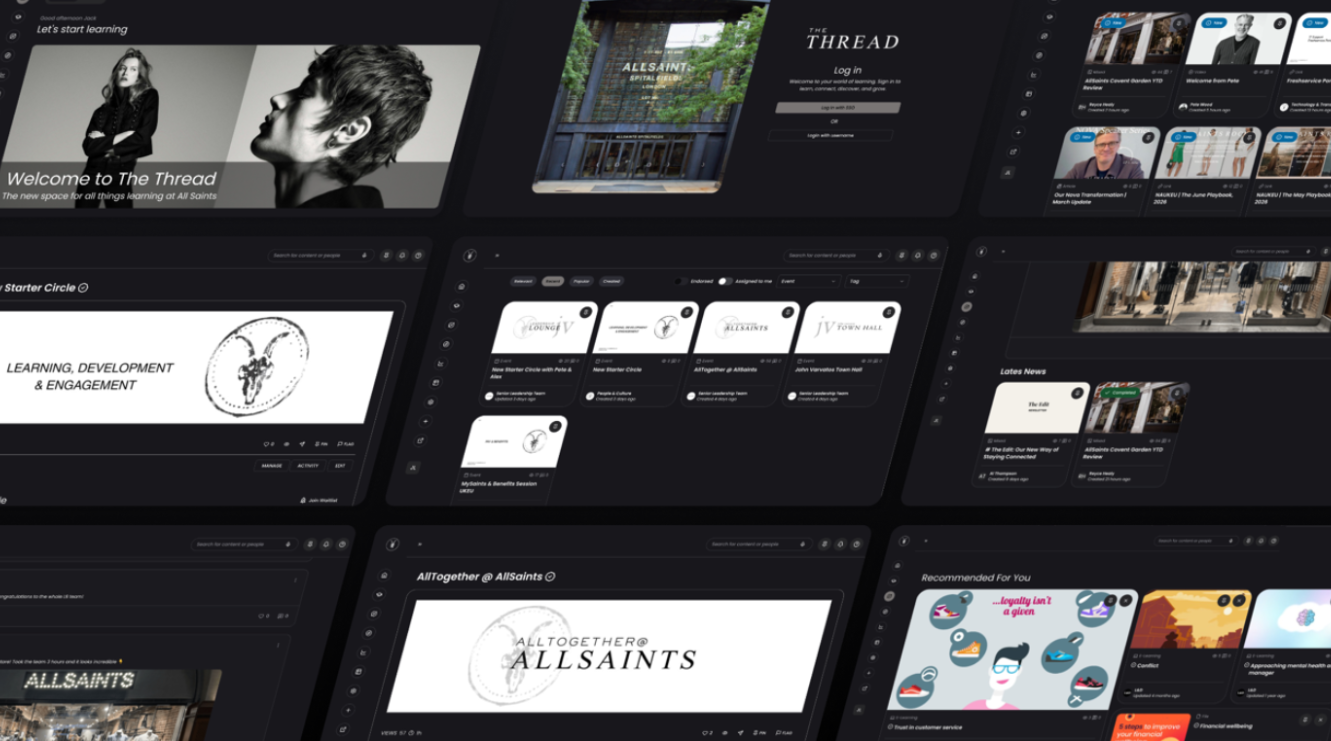Open New Starter Circle with Pete & Alex card

point(538,354)
